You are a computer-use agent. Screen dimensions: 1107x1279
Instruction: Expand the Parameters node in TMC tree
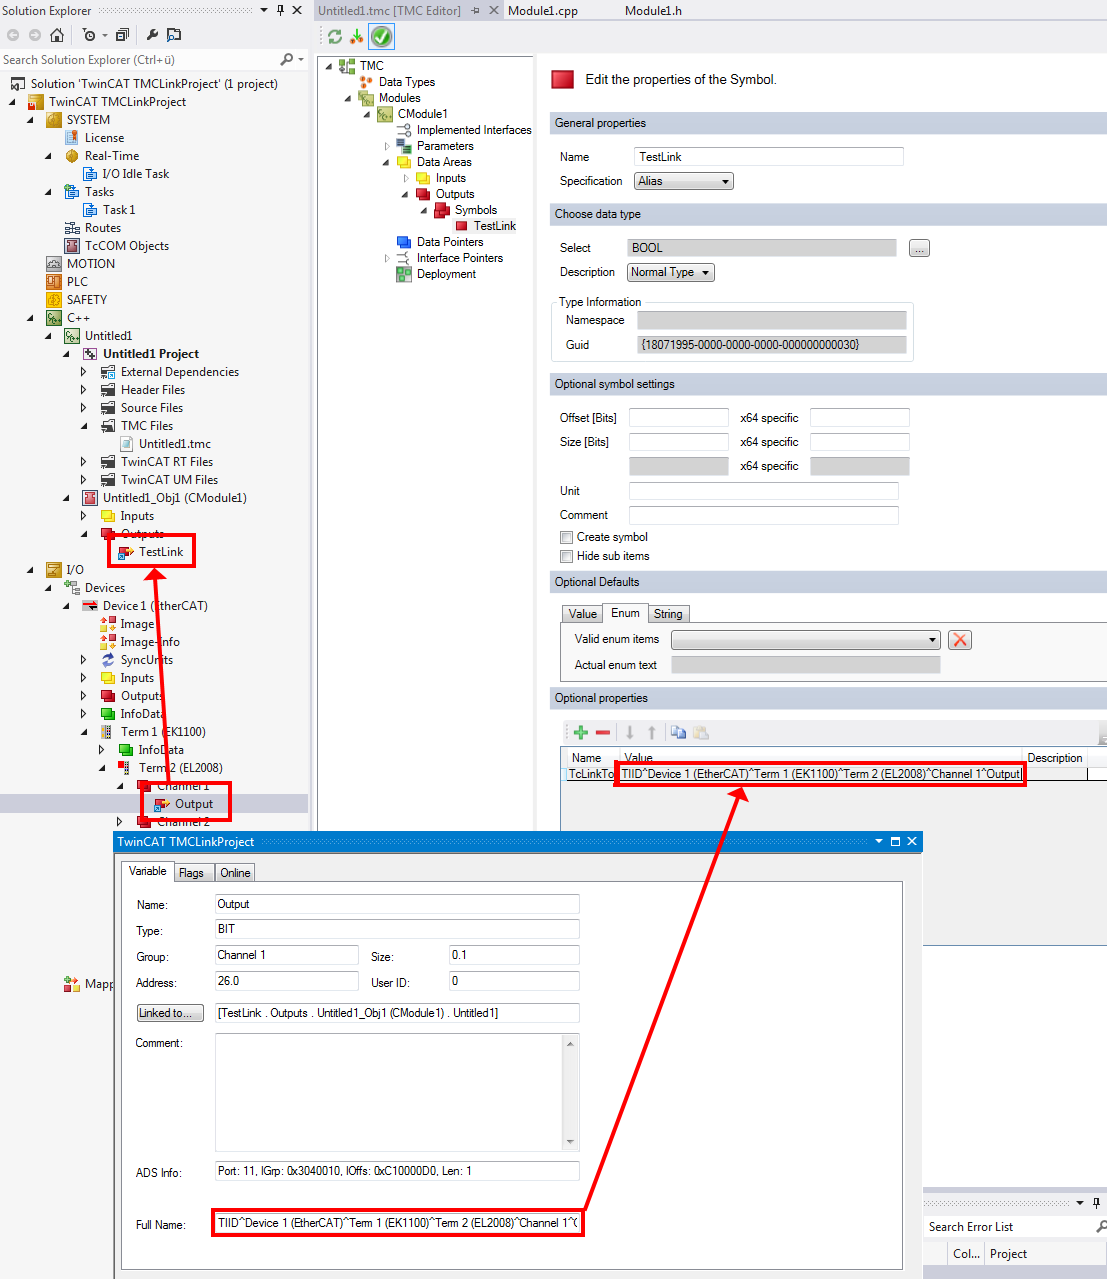(388, 146)
